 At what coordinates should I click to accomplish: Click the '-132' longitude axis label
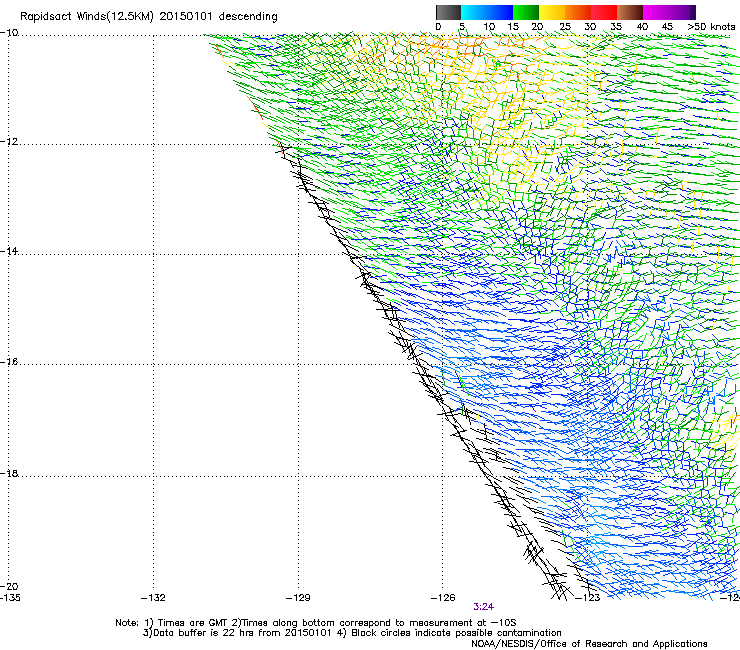coord(153,598)
